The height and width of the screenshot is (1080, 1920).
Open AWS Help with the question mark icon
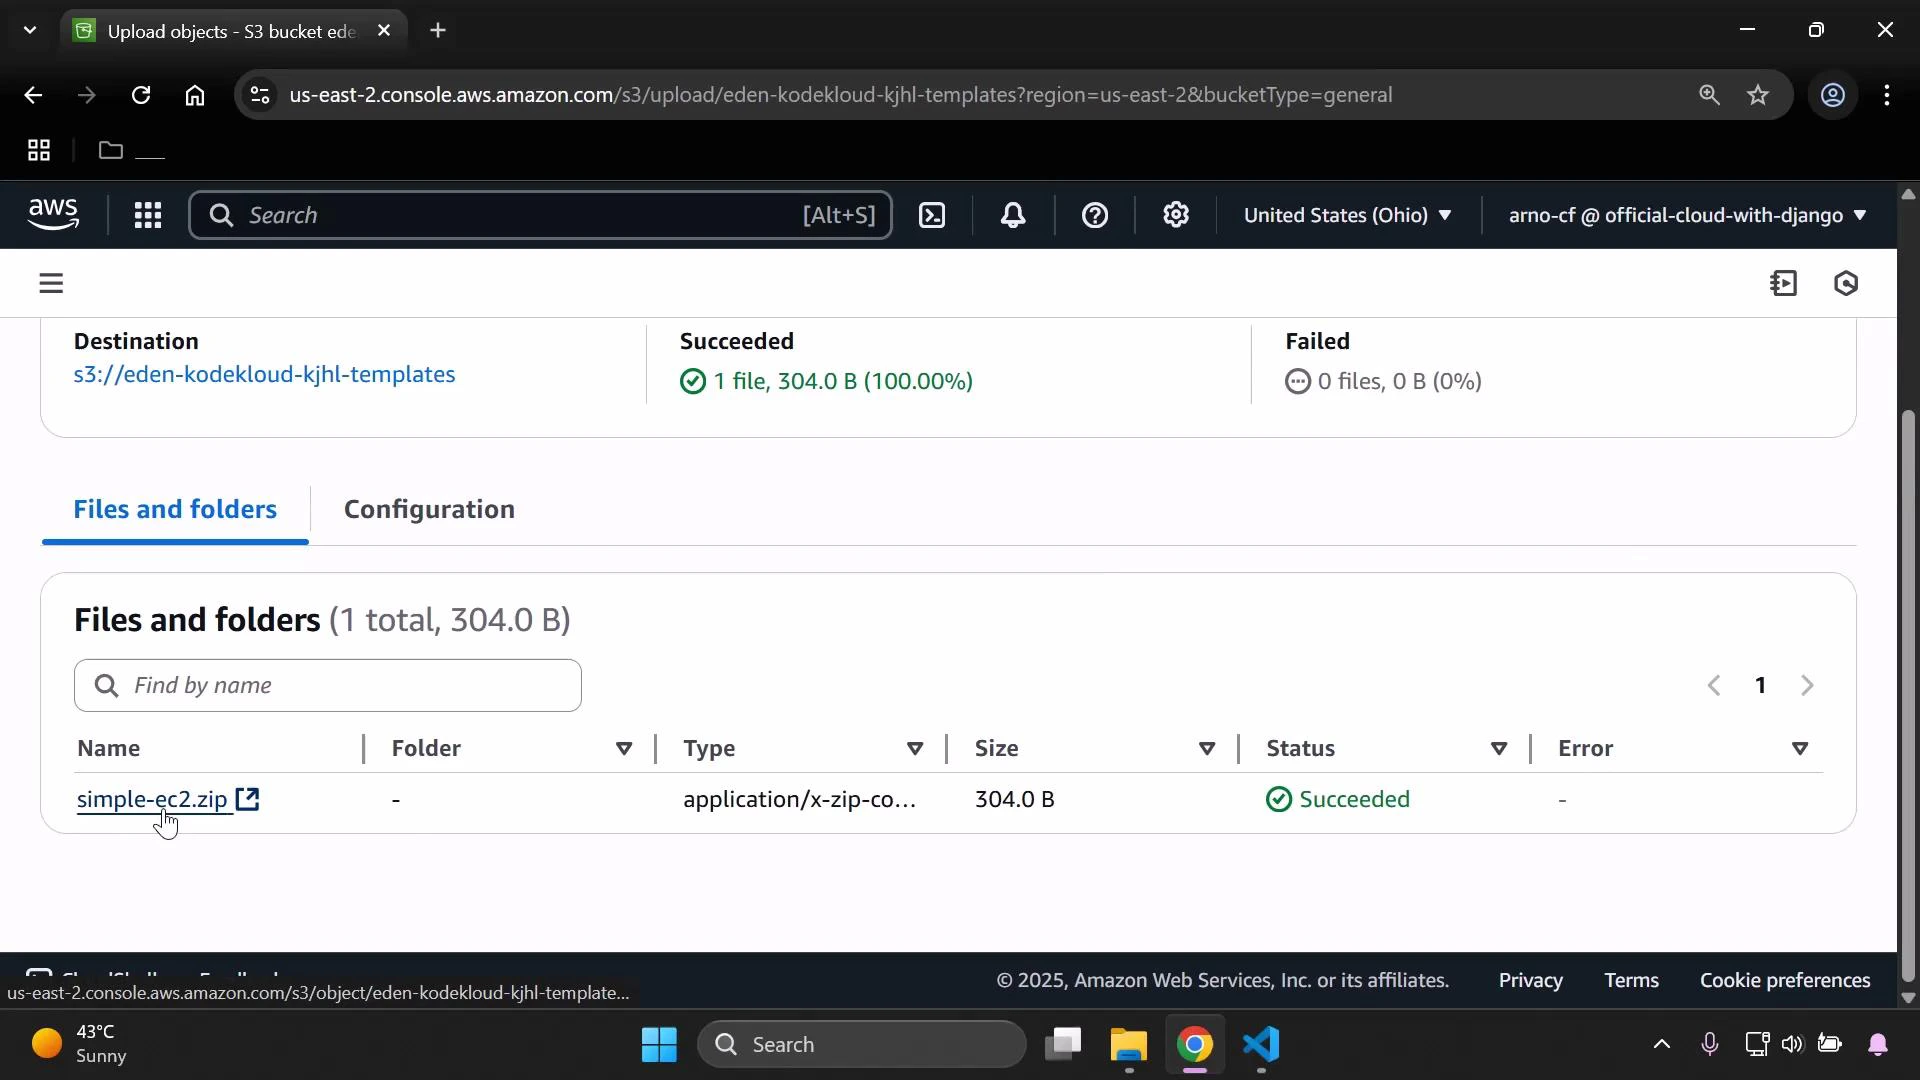click(1096, 215)
